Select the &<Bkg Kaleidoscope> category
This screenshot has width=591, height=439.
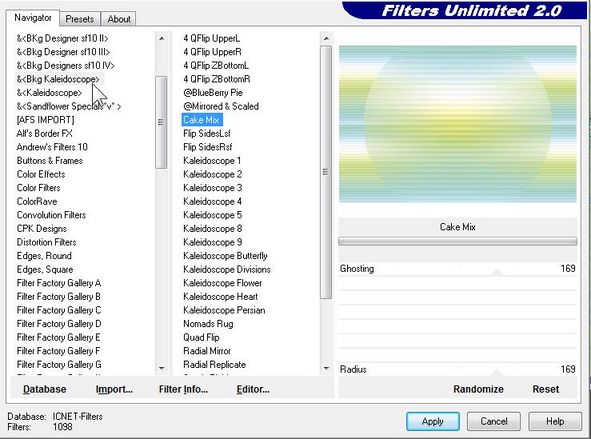58,79
